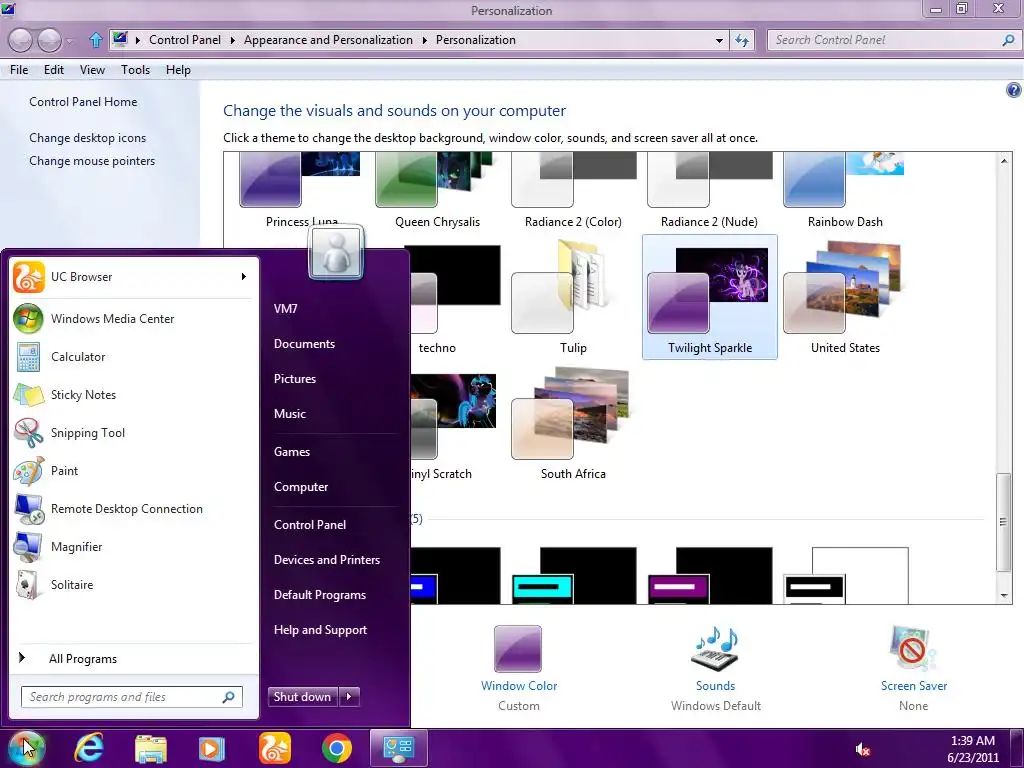Launch Magnifier
This screenshot has width=1024, height=768.
point(131,547)
